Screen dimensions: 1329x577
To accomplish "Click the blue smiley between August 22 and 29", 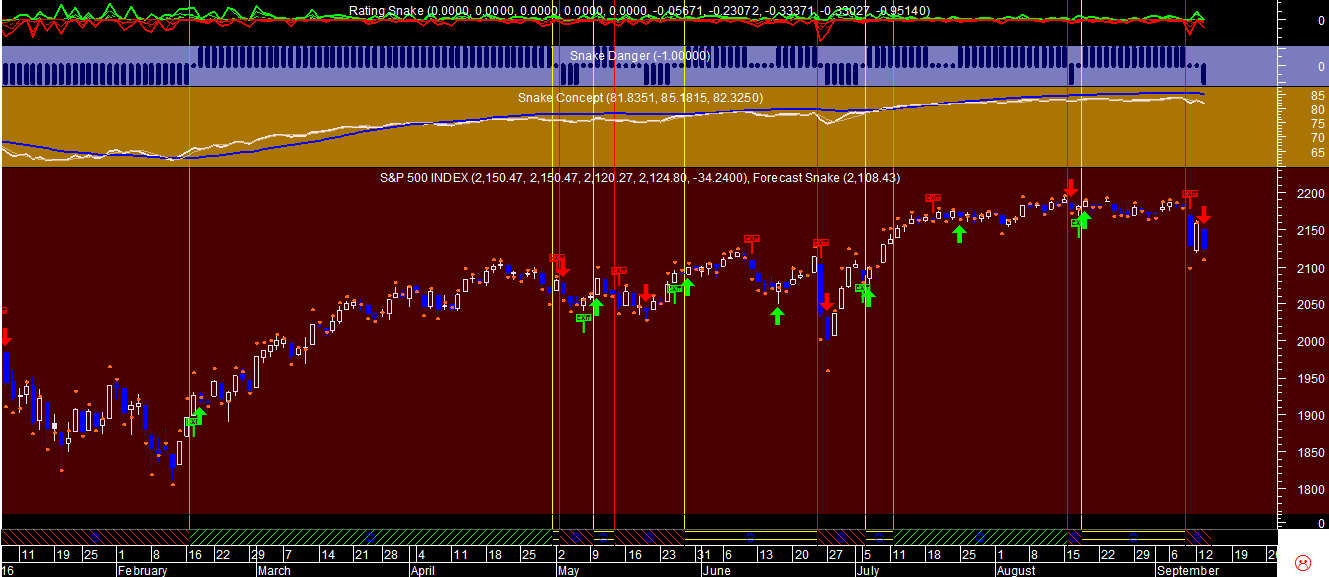I will pyautogui.click(x=1133, y=537).
